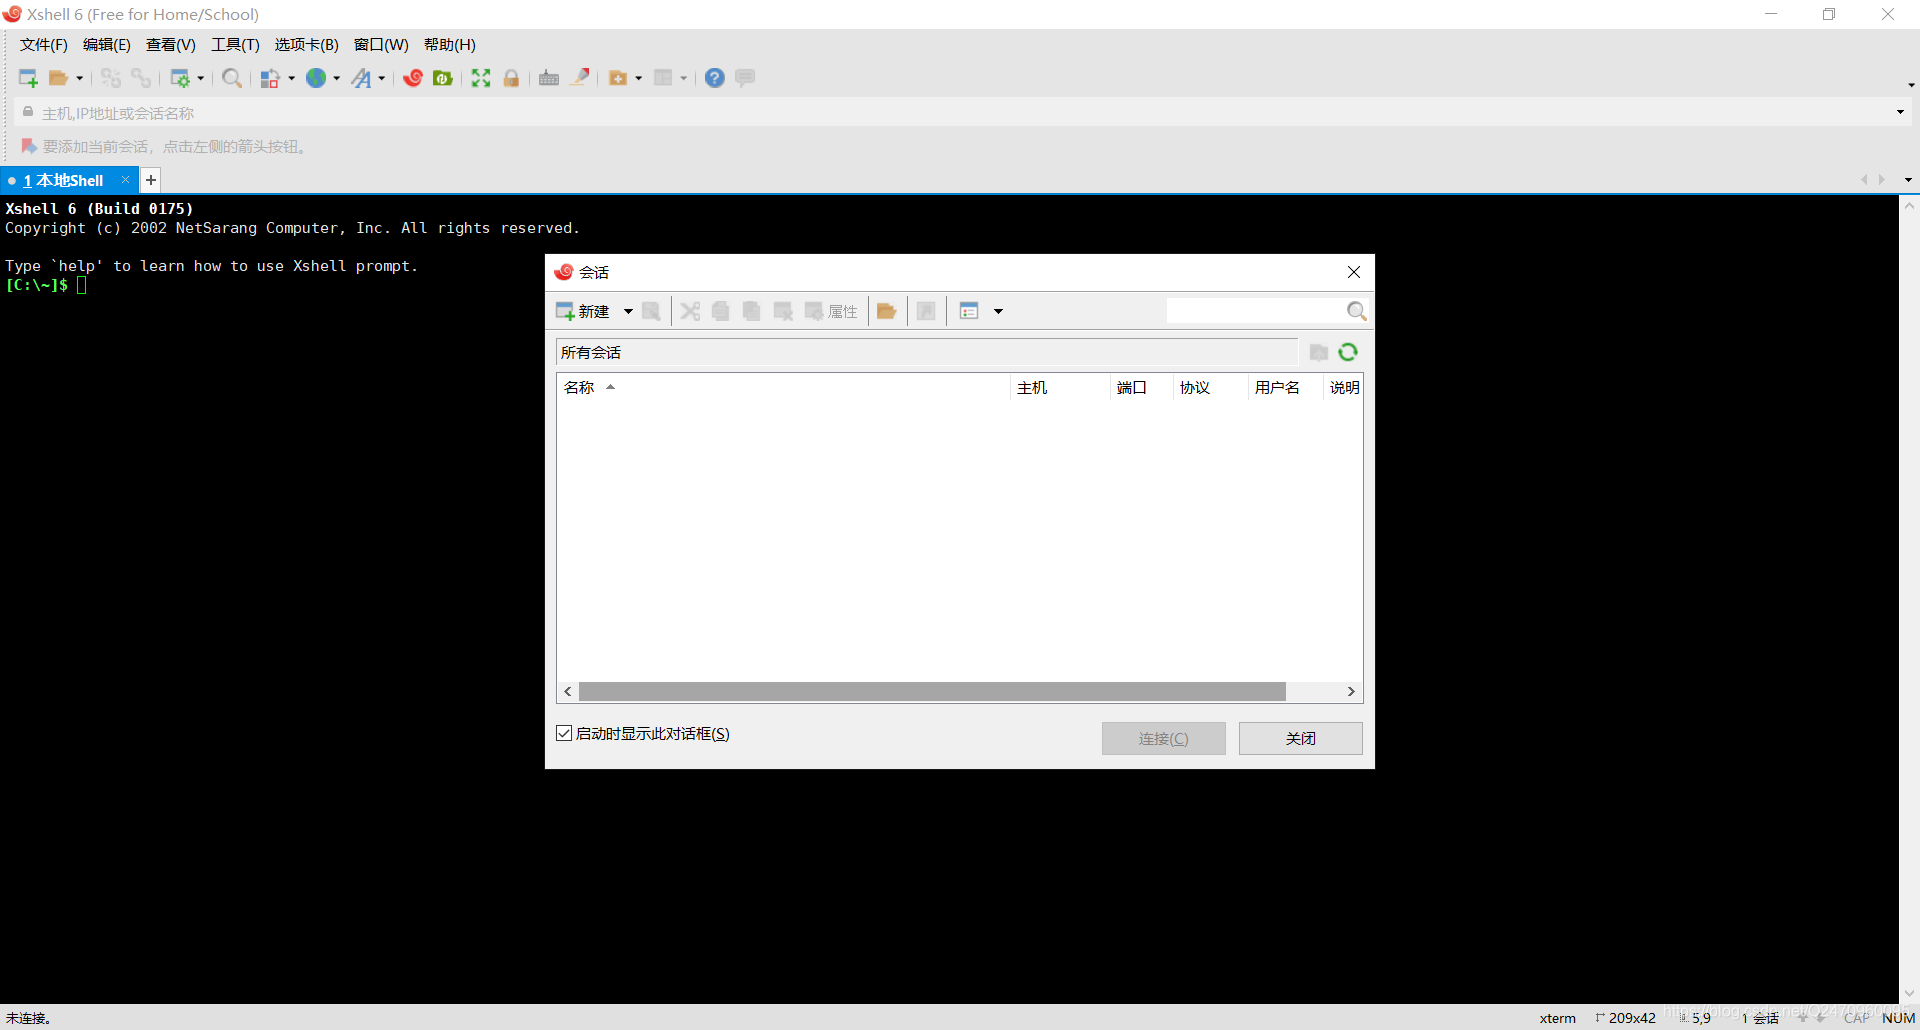Click the reconnect icon in main toolbar
Image resolution: width=1920 pixels, height=1030 pixels.
coord(111,78)
